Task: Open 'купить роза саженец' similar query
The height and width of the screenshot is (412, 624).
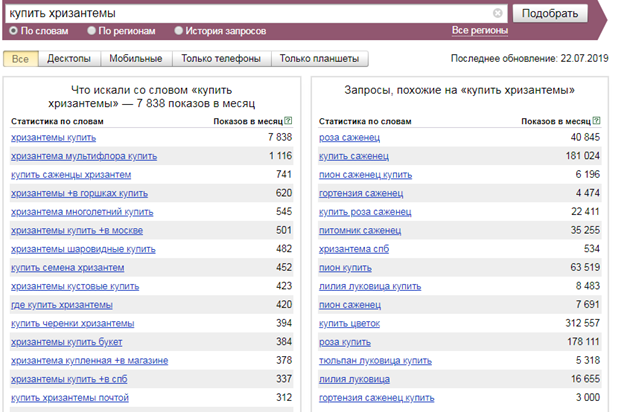Action: 365,212
